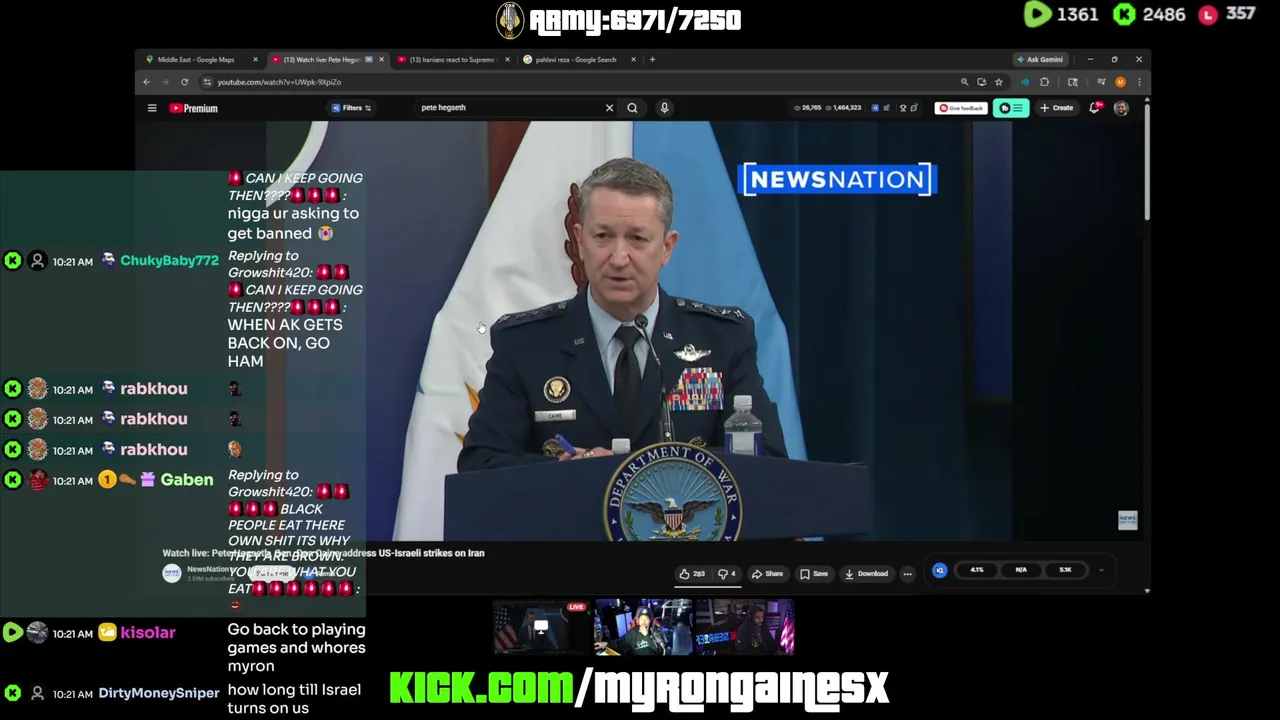Go back with the browser back arrow
Screen dimensions: 1280x720
pos(146,82)
